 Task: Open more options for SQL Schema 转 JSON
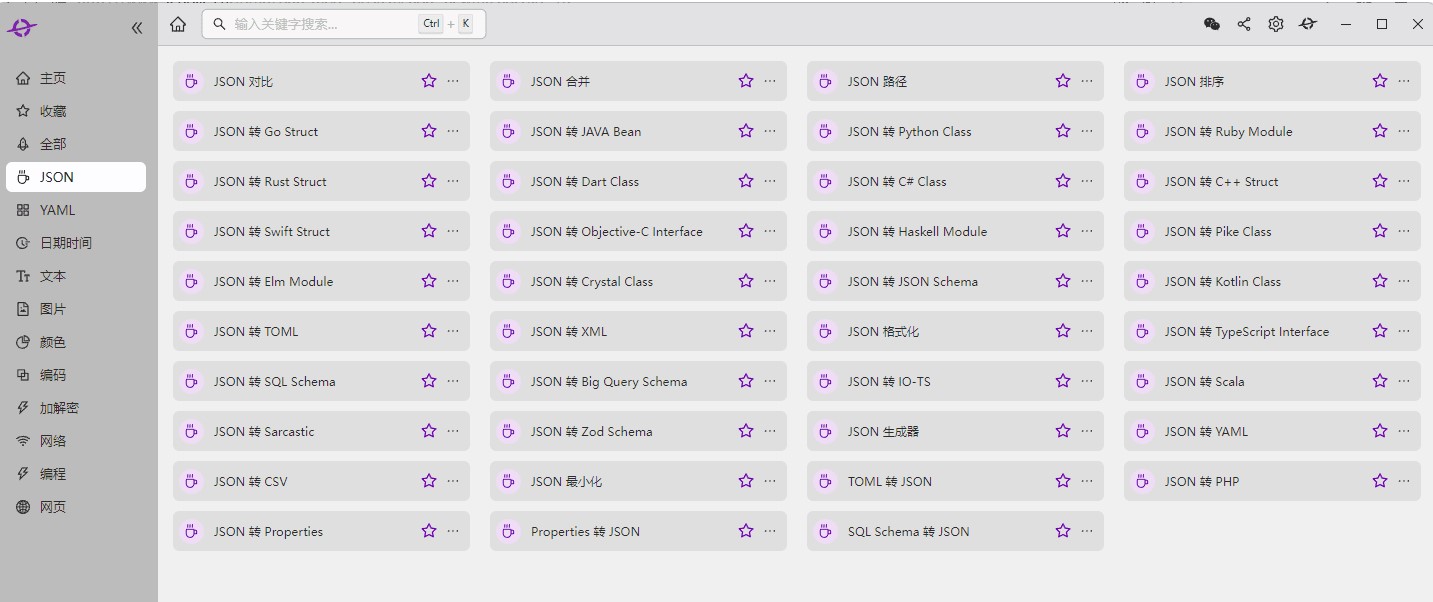click(x=1087, y=531)
